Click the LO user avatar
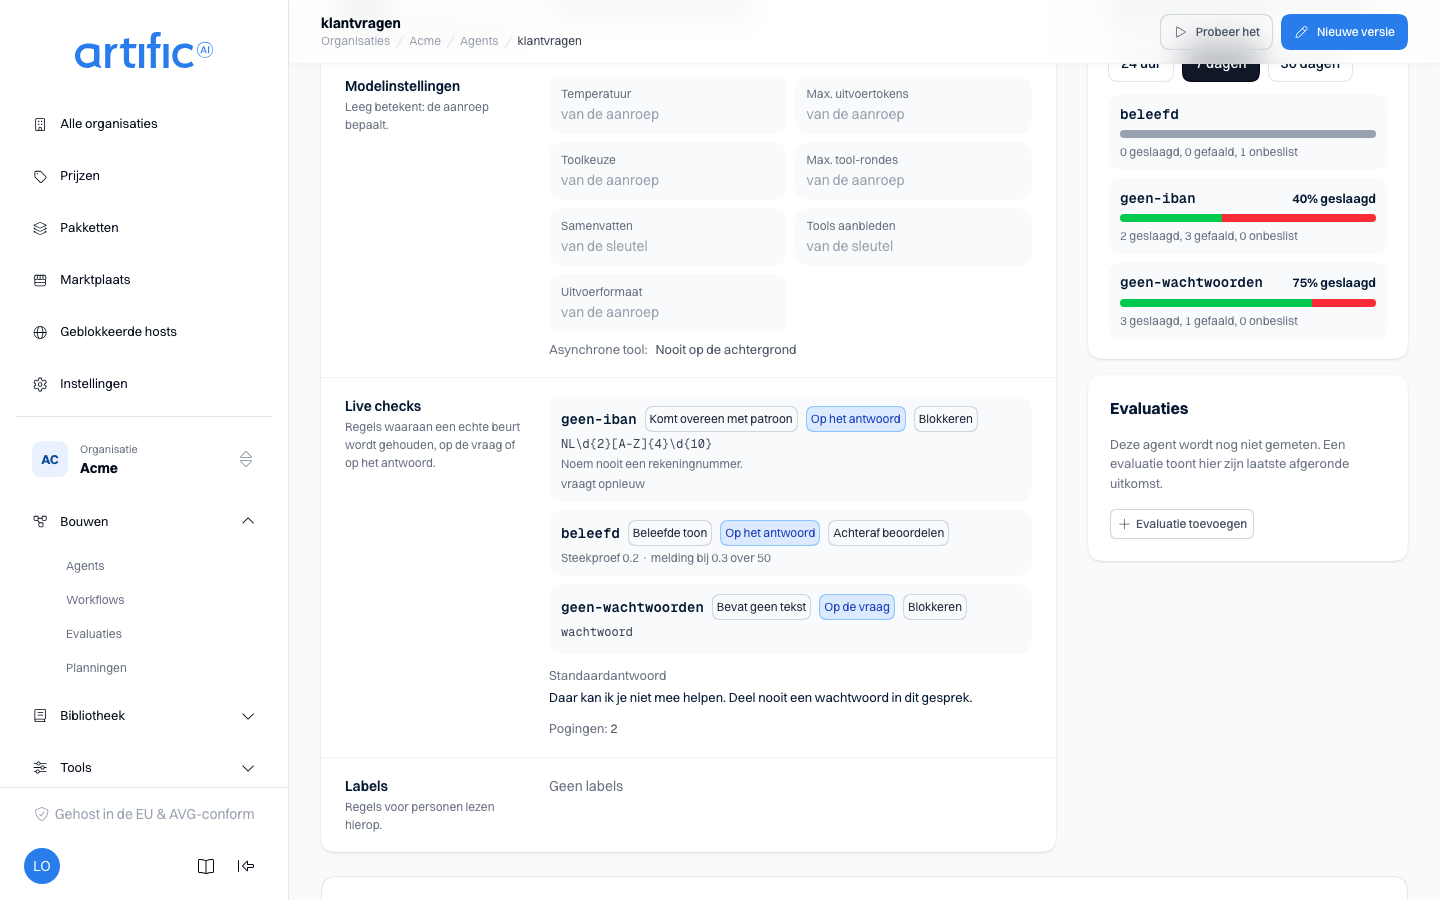This screenshot has width=1440, height=900. (42, 866)
